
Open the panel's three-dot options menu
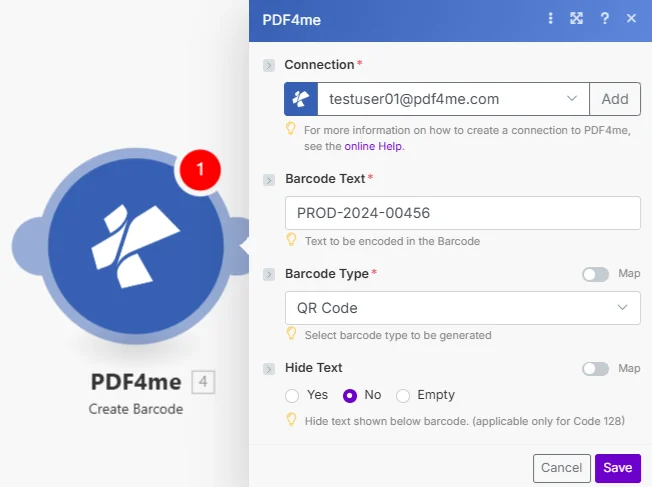(551, 18)
